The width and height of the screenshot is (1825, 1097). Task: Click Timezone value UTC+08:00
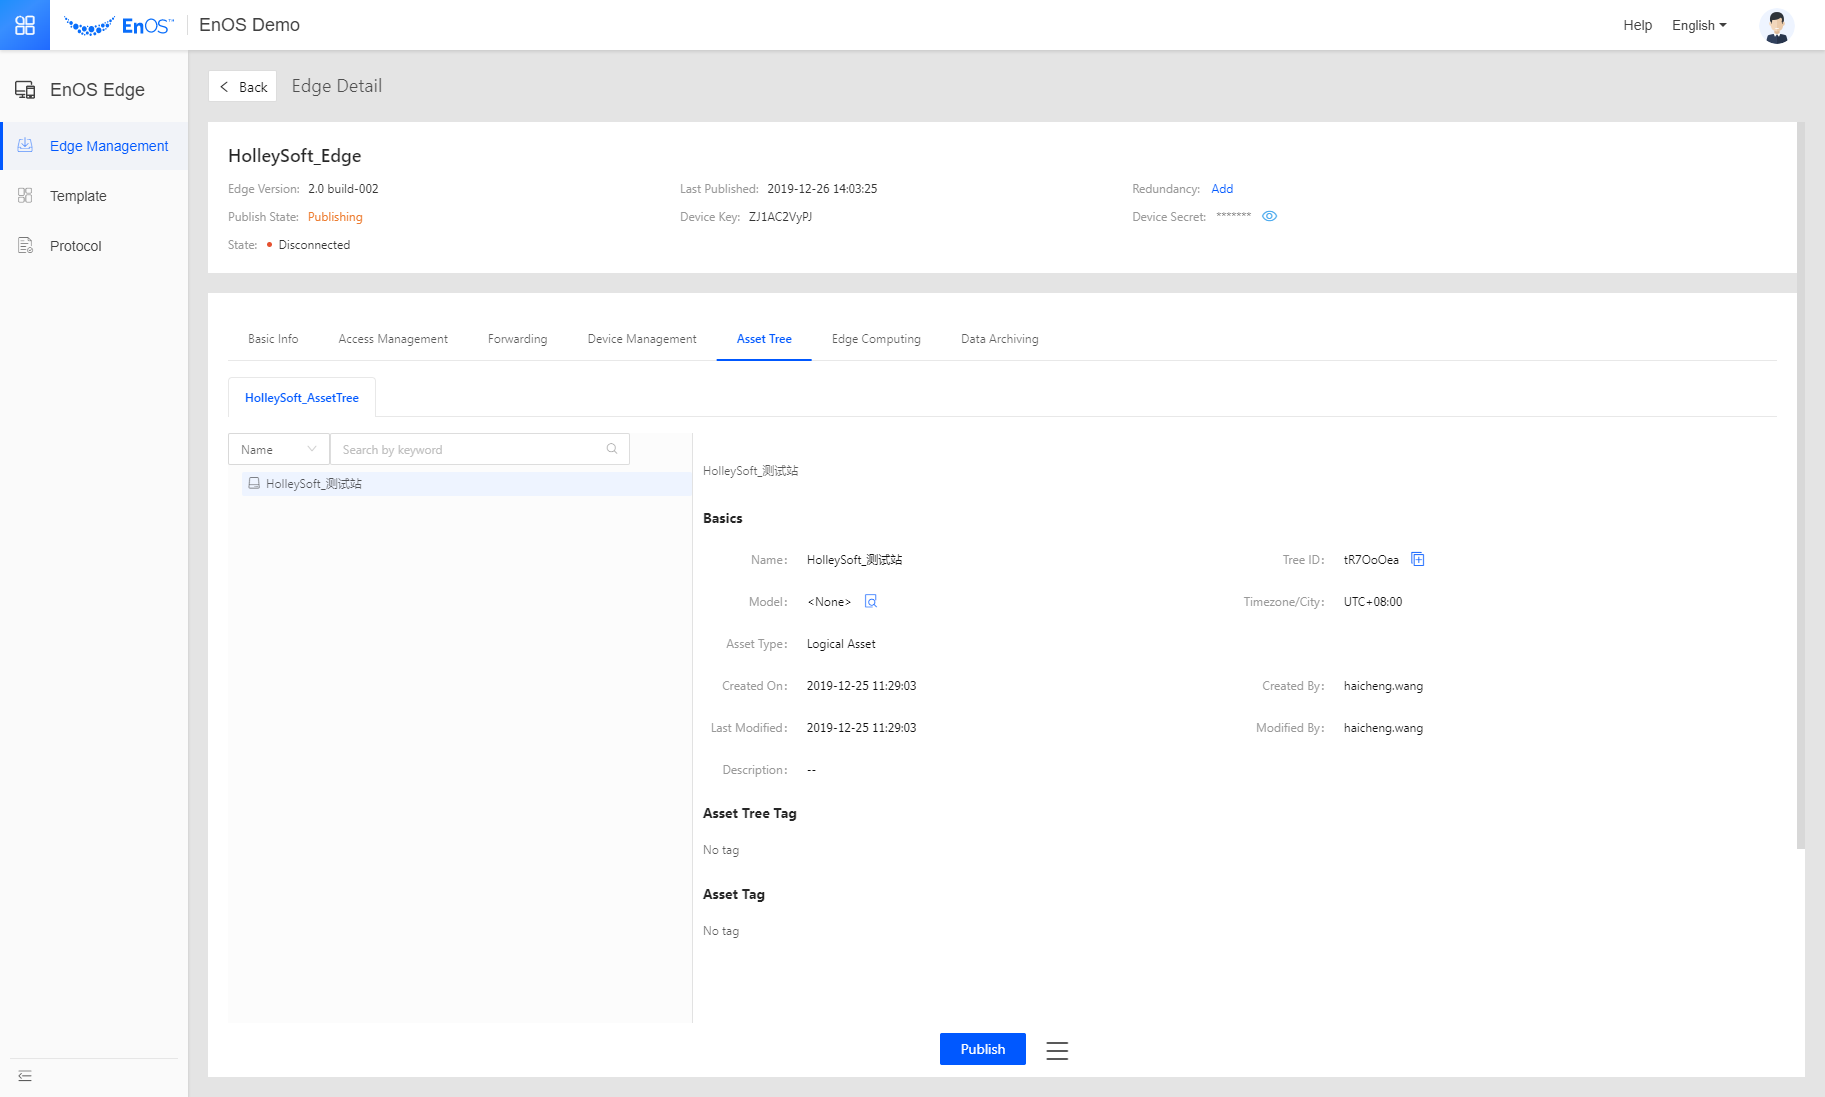(1373, 602)
